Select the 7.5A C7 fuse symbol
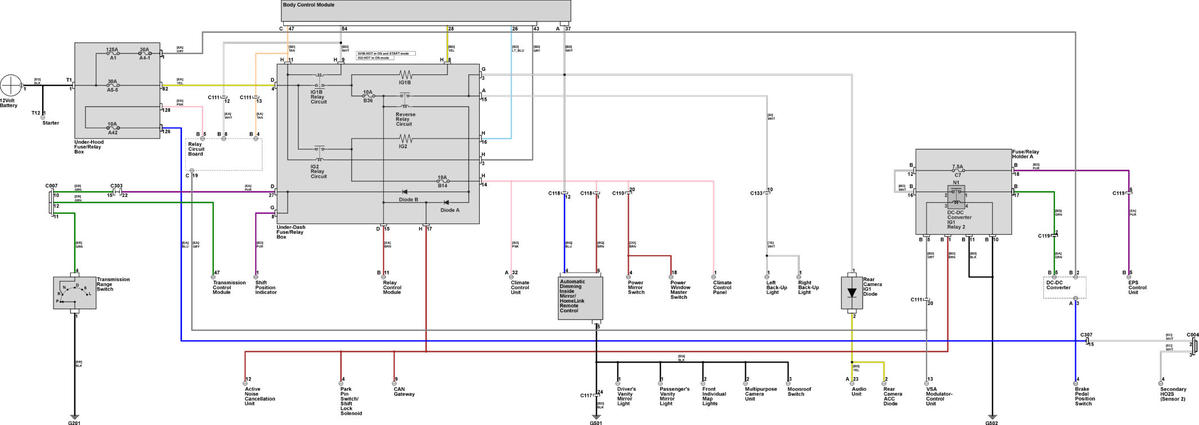Screen dimensions: 1199x425 (x=957, y=172)
